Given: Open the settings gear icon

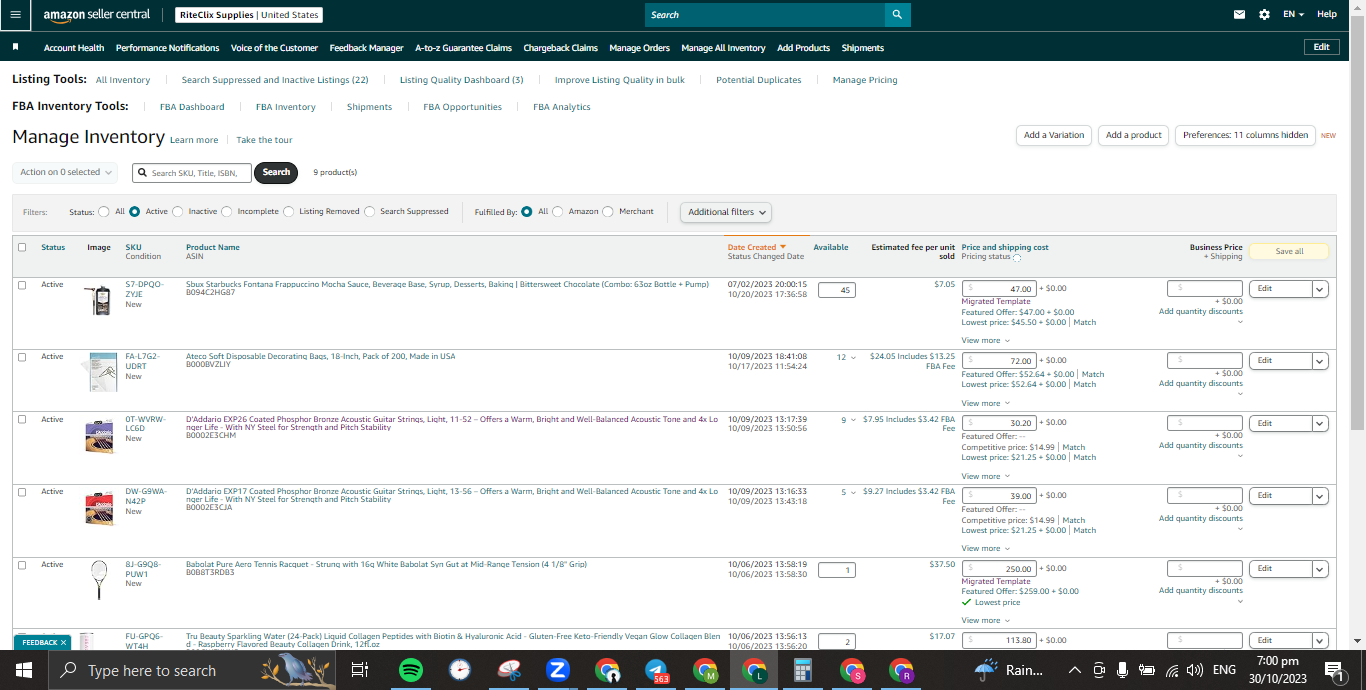Looking at the screenshot, I should click(1264, 15).
